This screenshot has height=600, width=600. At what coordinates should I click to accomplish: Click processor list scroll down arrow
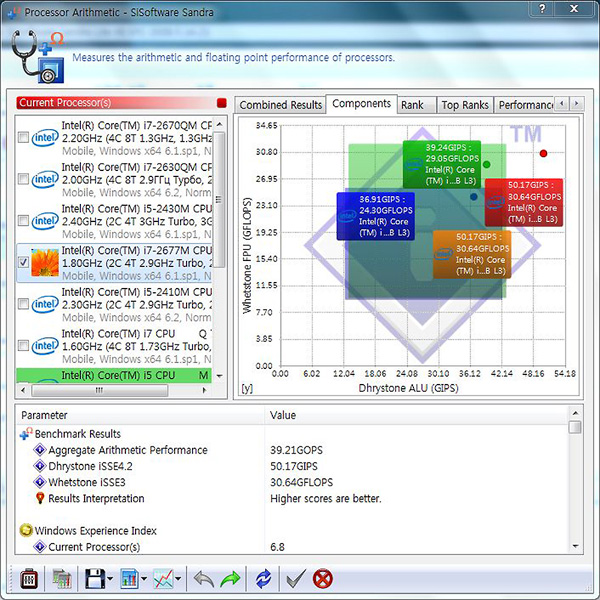point(219,376)
